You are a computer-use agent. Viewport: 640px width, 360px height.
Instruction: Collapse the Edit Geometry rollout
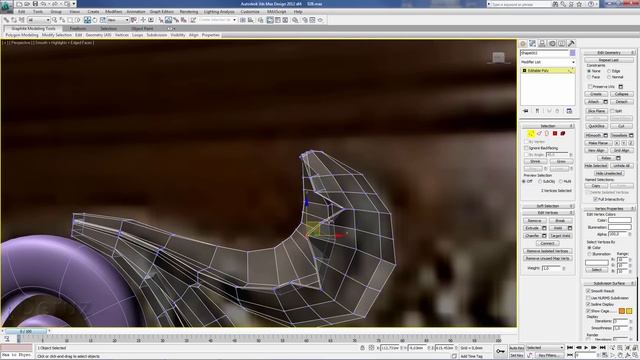609,53
